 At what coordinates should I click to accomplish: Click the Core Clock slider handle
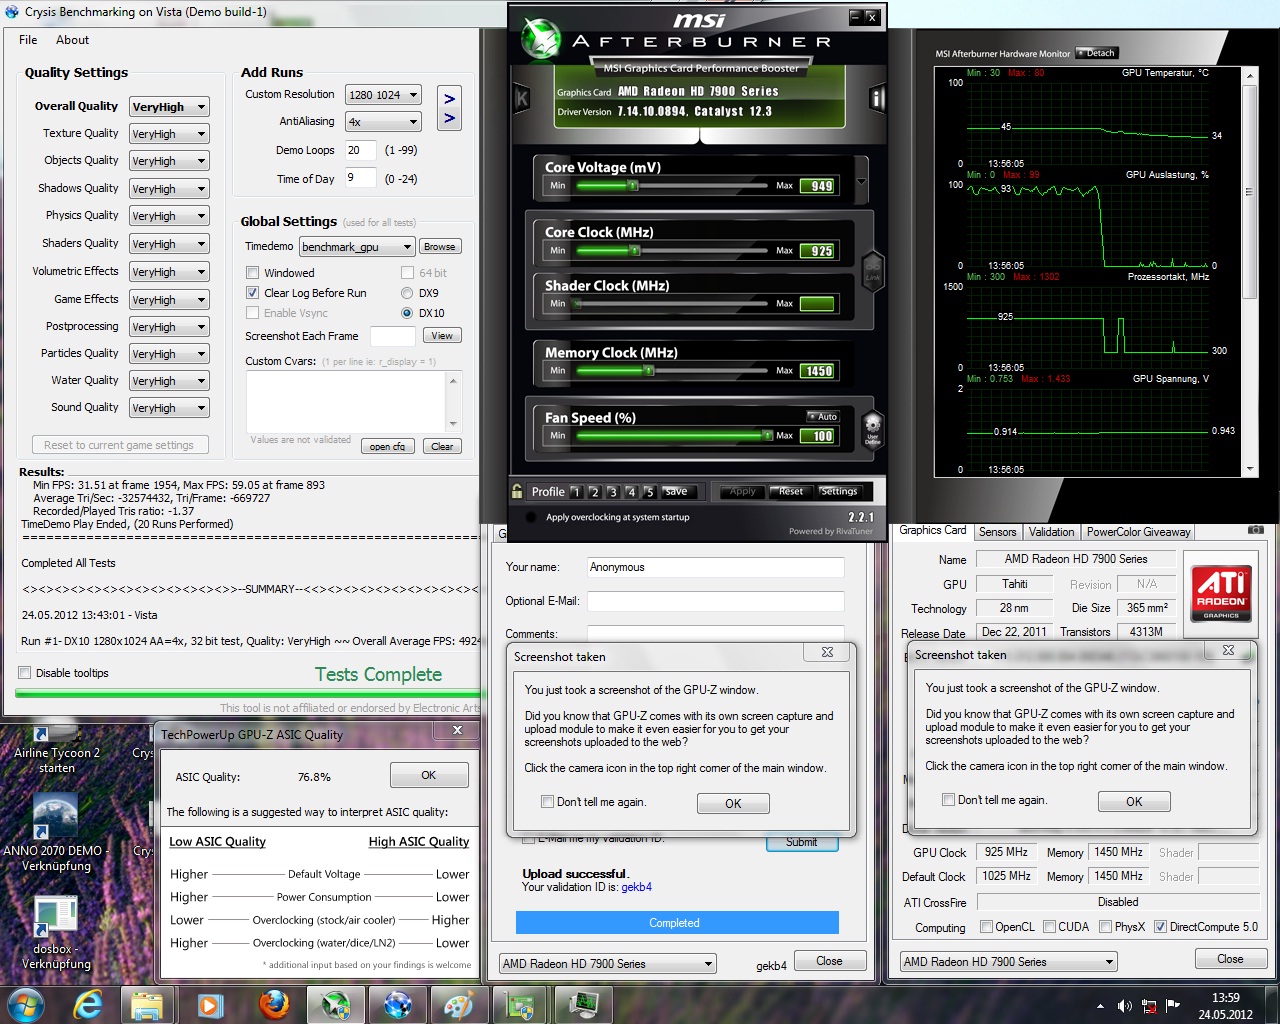coord(633,251)
